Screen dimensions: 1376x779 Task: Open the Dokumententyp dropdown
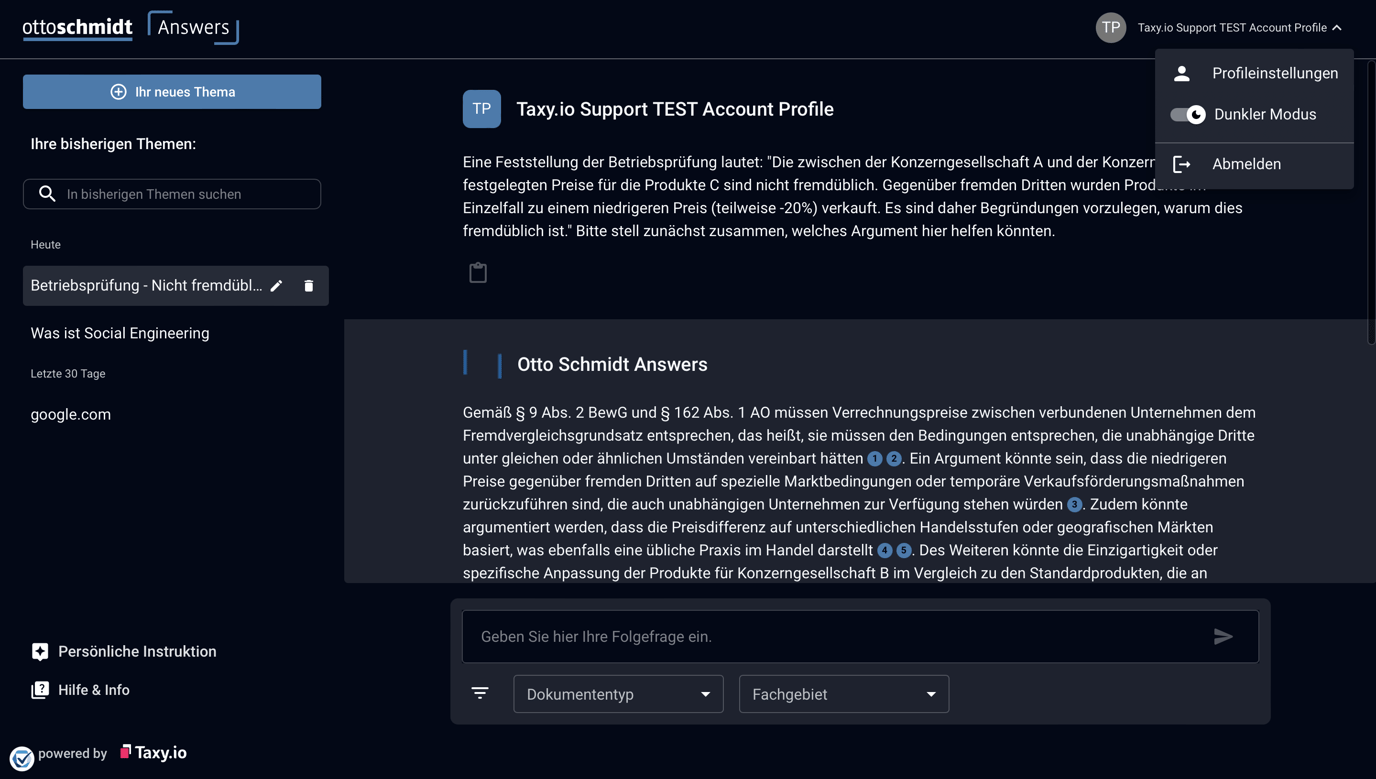click(618, 693)
